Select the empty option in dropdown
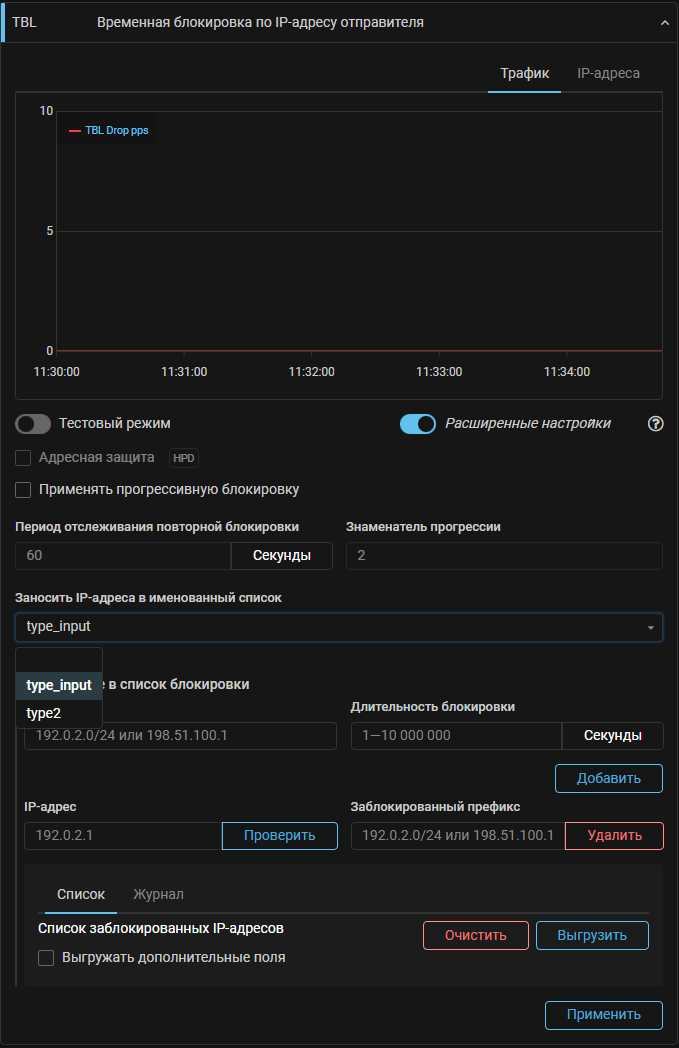The height and width of the screenshot is (1048, 679). [59, 660]
